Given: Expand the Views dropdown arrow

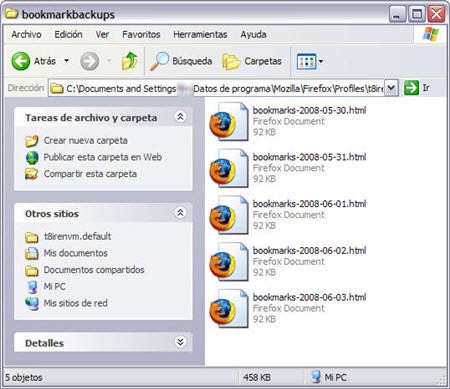Looking at the screenshot, I should coord(321,61).
